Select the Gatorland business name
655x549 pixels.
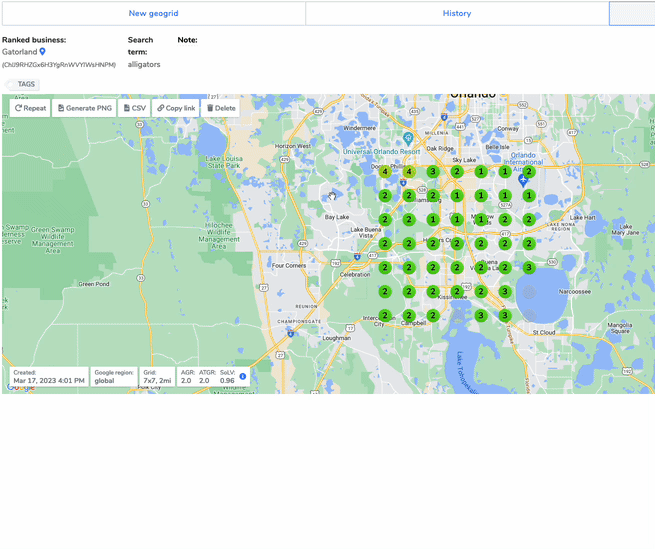(20, 52)
